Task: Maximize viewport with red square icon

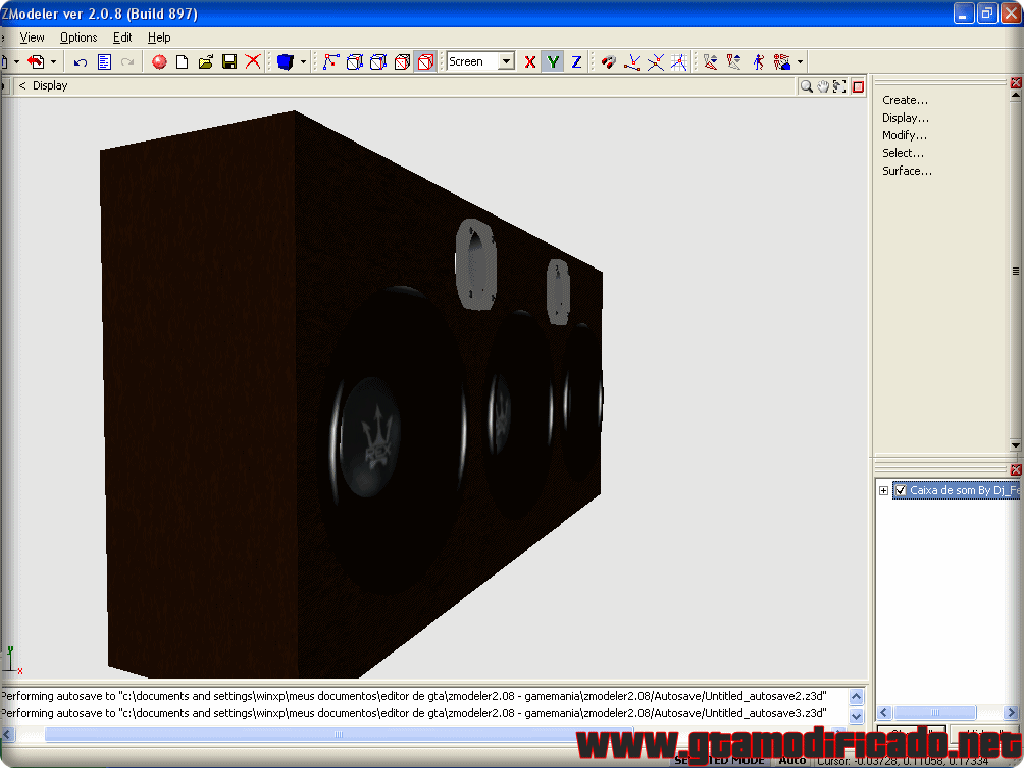Action: [858, 86]
